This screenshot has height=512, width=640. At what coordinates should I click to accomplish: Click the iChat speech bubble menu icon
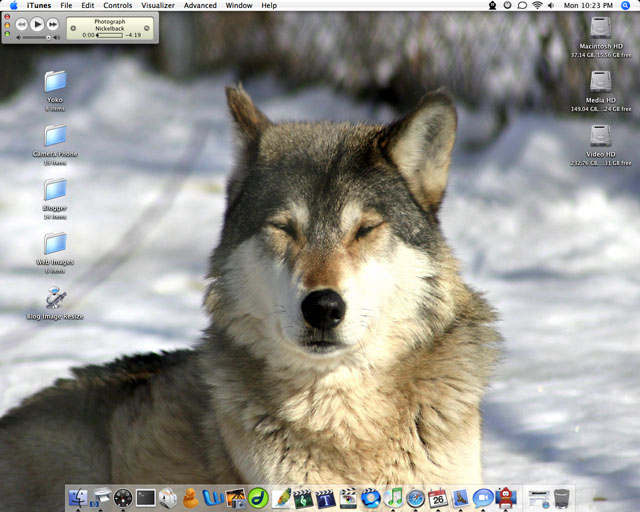coord(522,5)
